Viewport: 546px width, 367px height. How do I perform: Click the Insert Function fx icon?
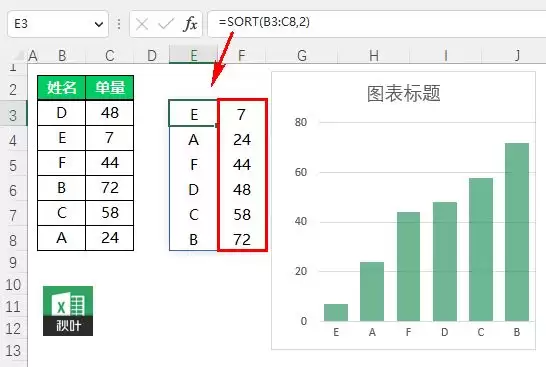190,24
